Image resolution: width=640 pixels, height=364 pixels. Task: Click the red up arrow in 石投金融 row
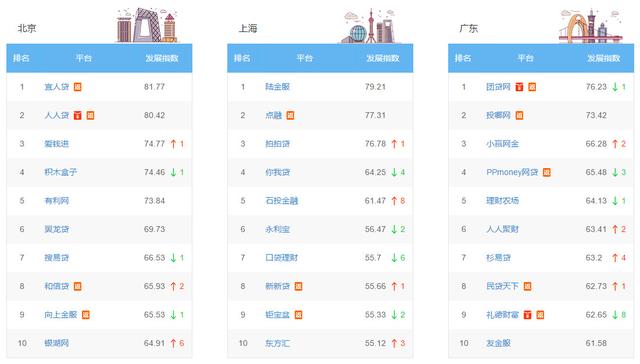tap(394, 201)
